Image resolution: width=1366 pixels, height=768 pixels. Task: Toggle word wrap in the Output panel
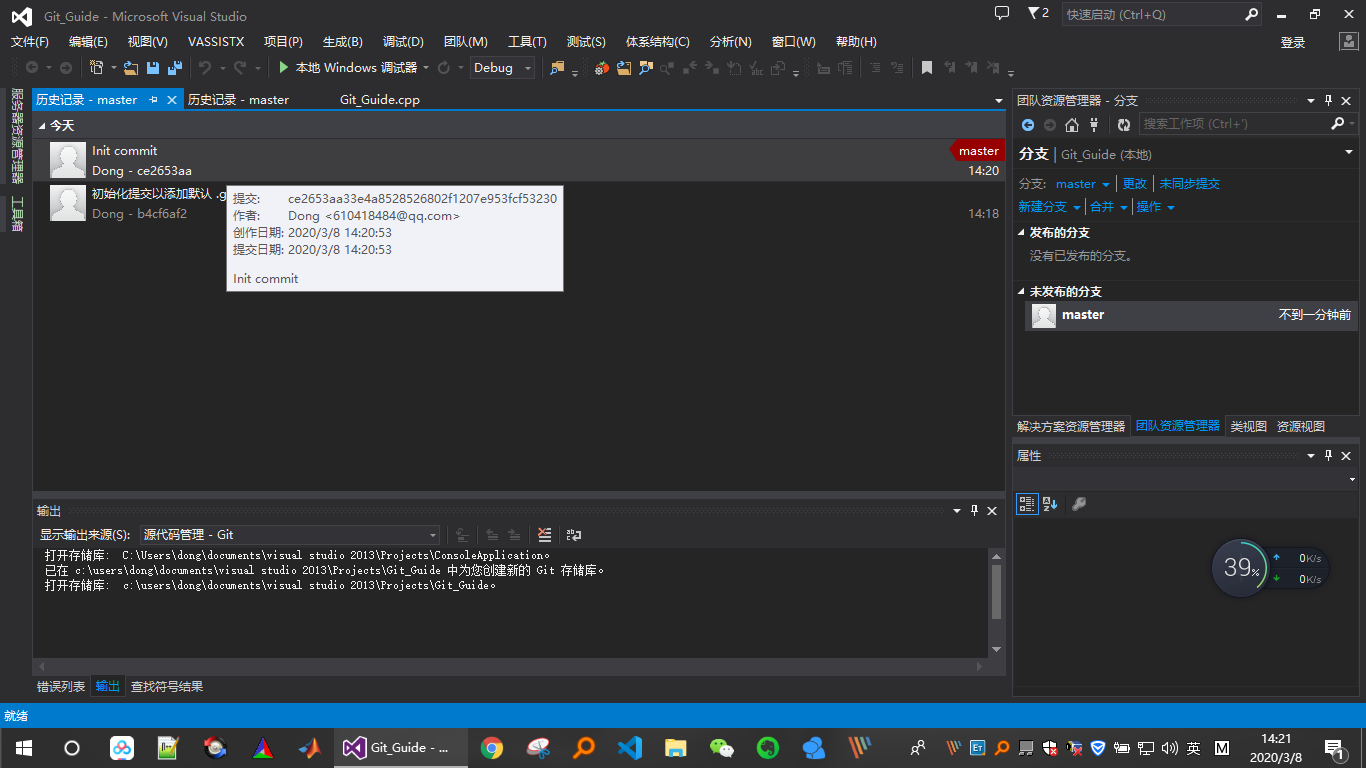[573, 535]
